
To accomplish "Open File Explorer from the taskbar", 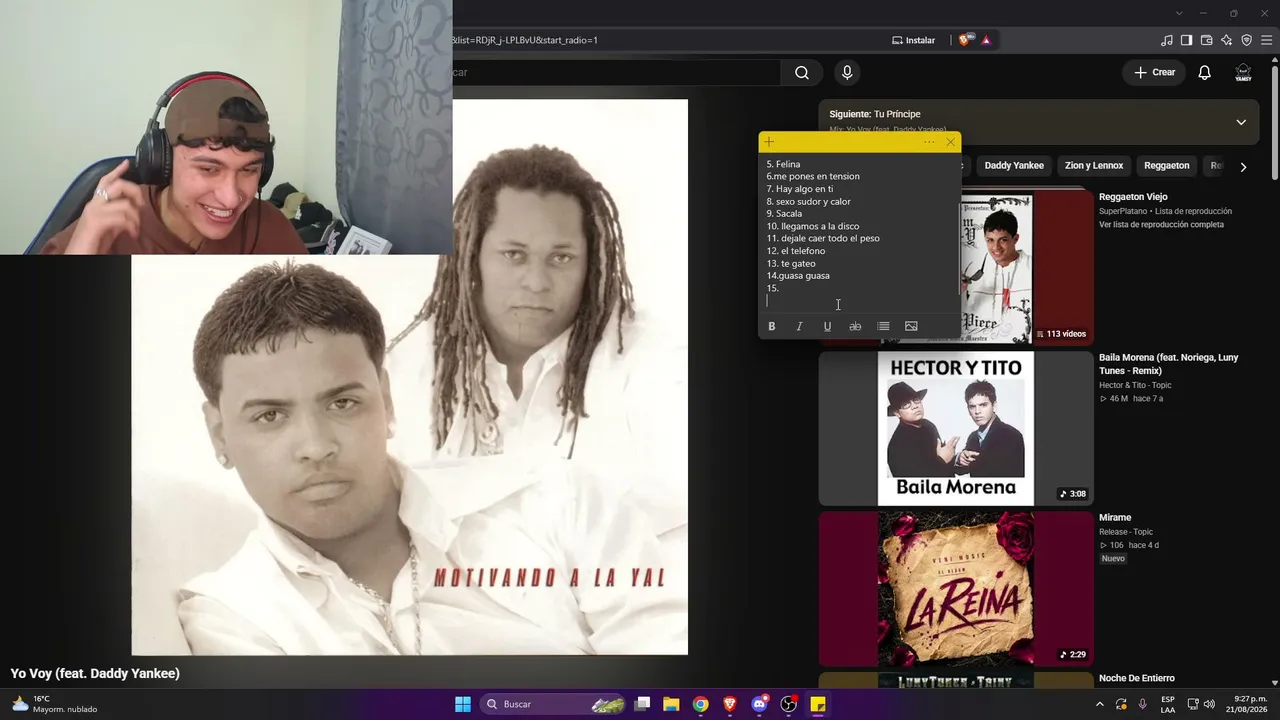I will click(x=671, y=704).
